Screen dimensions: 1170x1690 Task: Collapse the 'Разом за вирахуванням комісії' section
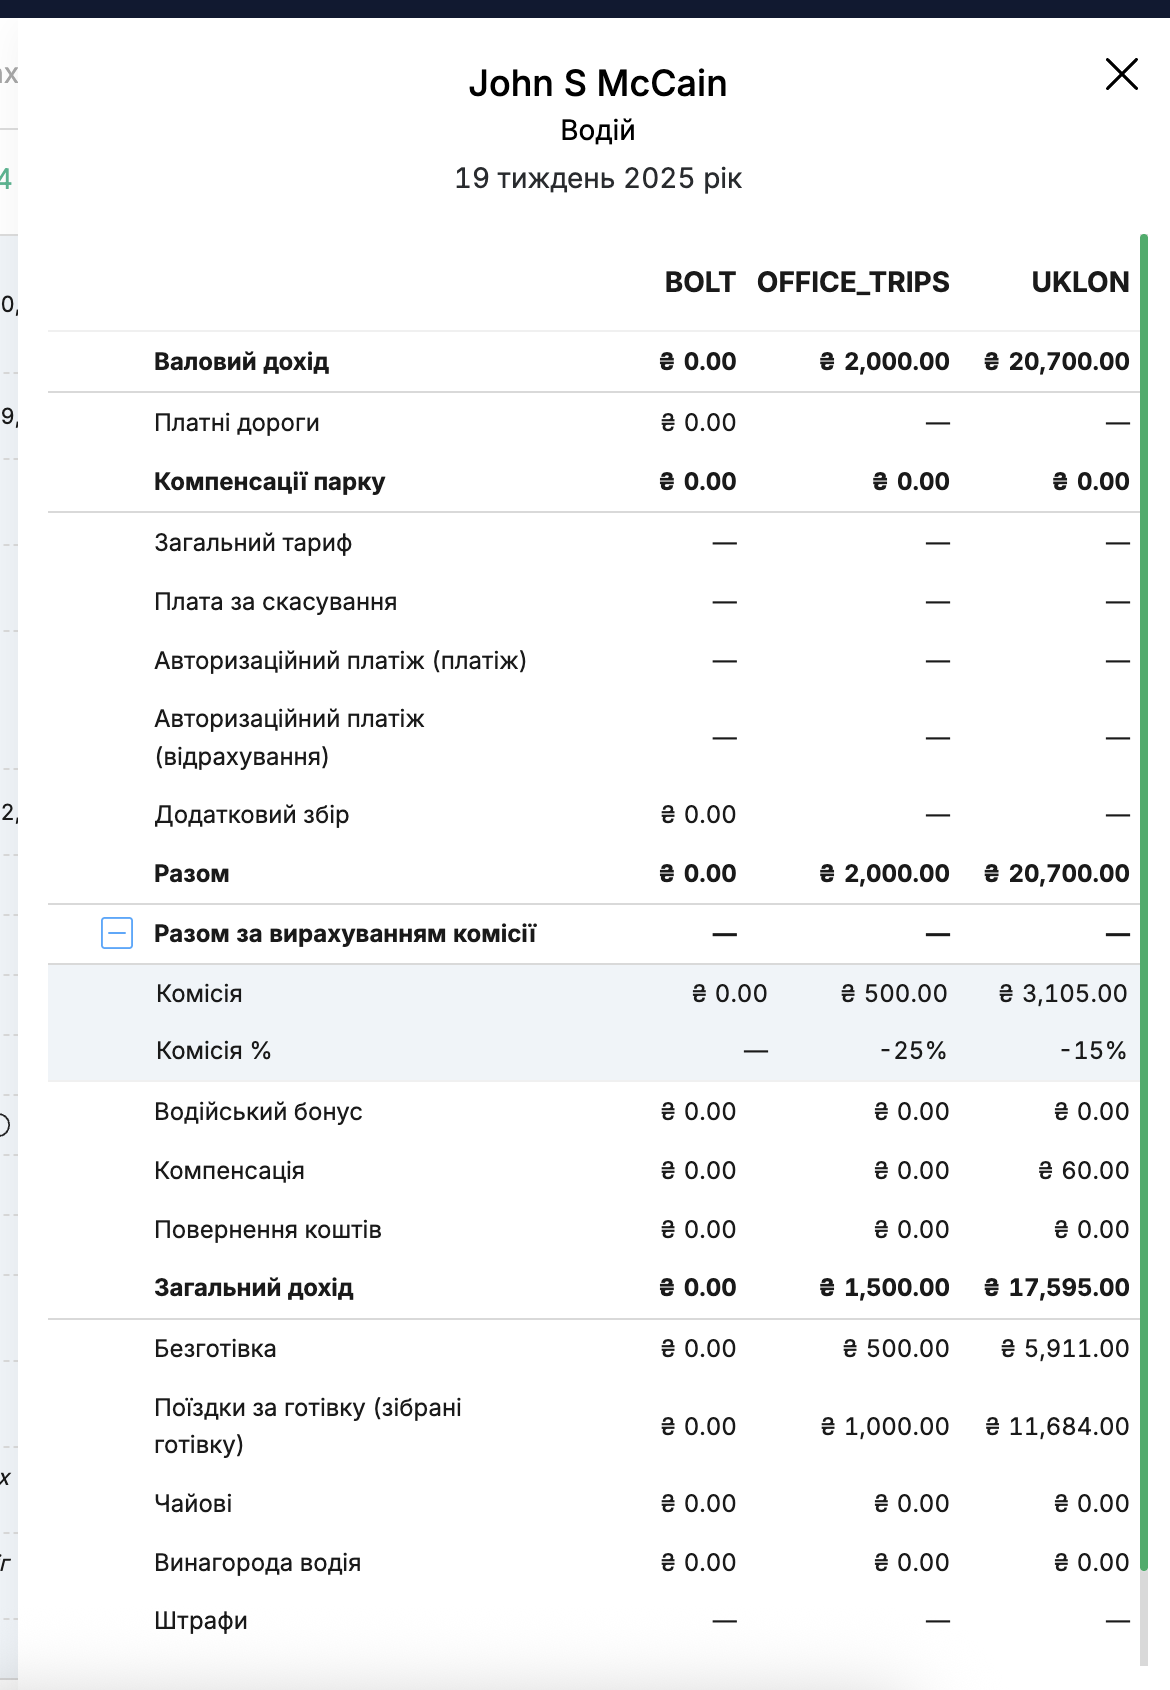pyautogui.click(x=117, y=933)
